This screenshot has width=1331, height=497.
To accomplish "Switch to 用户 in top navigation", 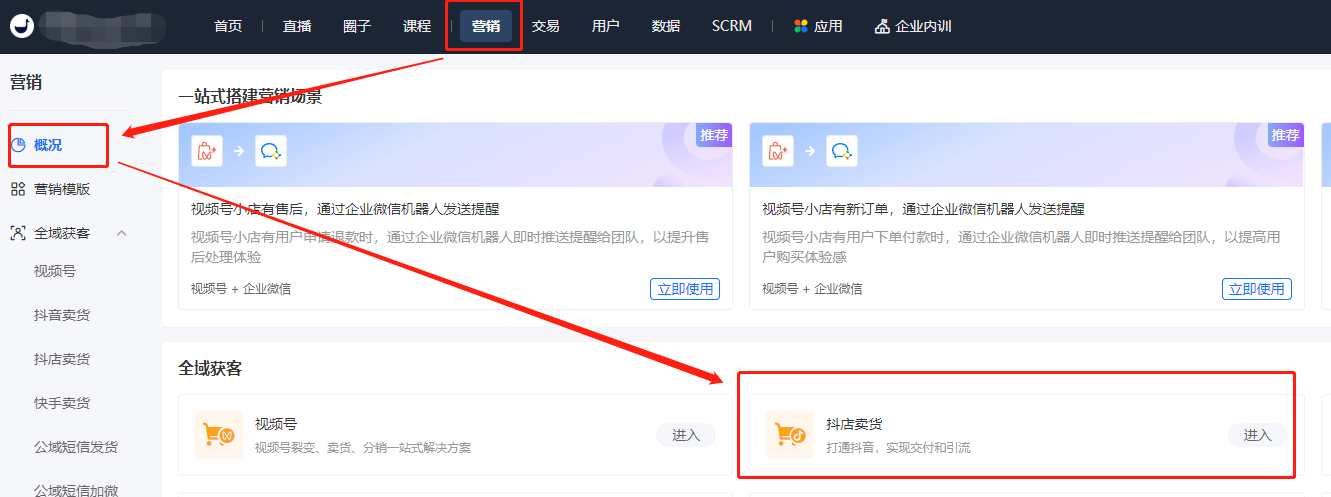I will 606,26.
